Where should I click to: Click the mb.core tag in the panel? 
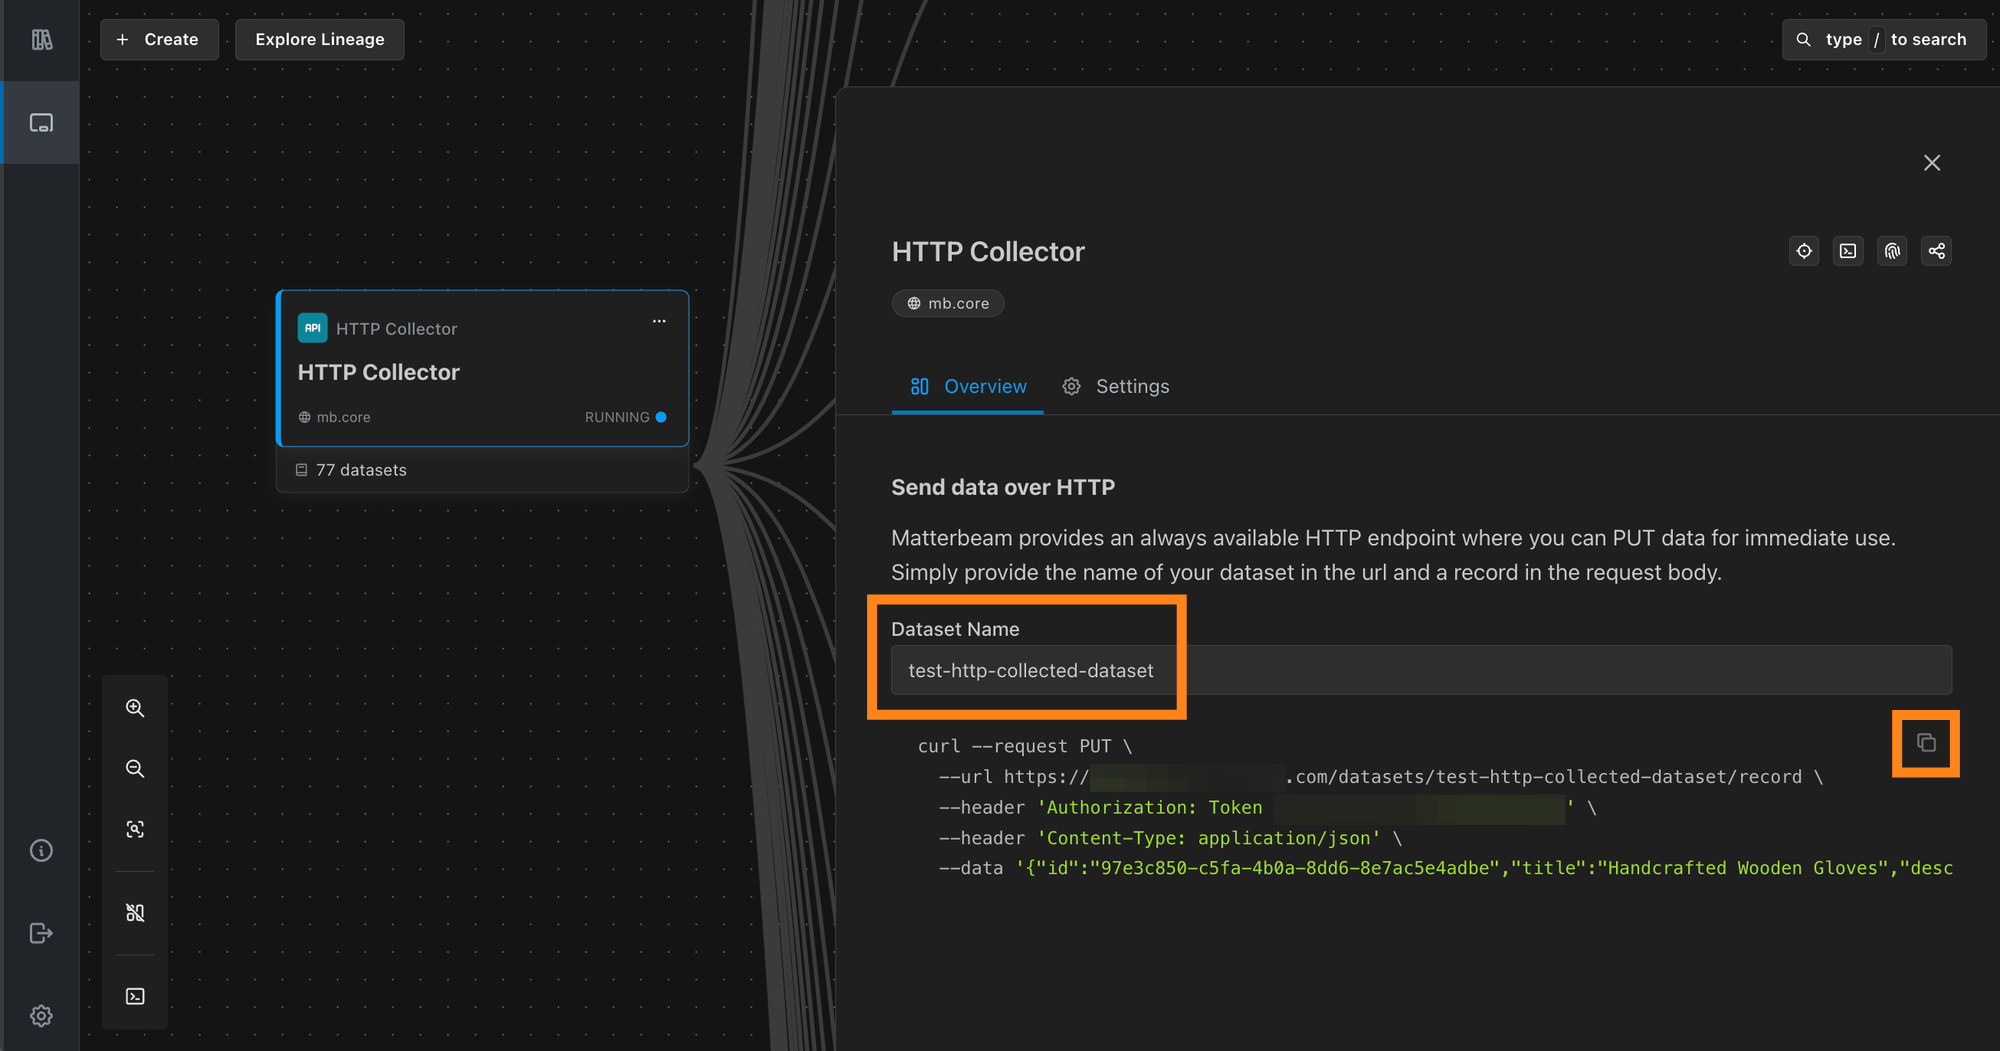948,303
